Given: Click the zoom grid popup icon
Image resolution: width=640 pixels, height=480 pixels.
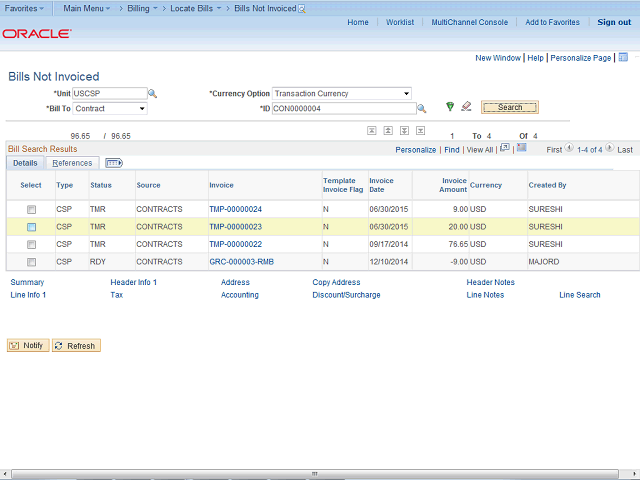Looking at the screenshot, I should [x=505, y=148].
